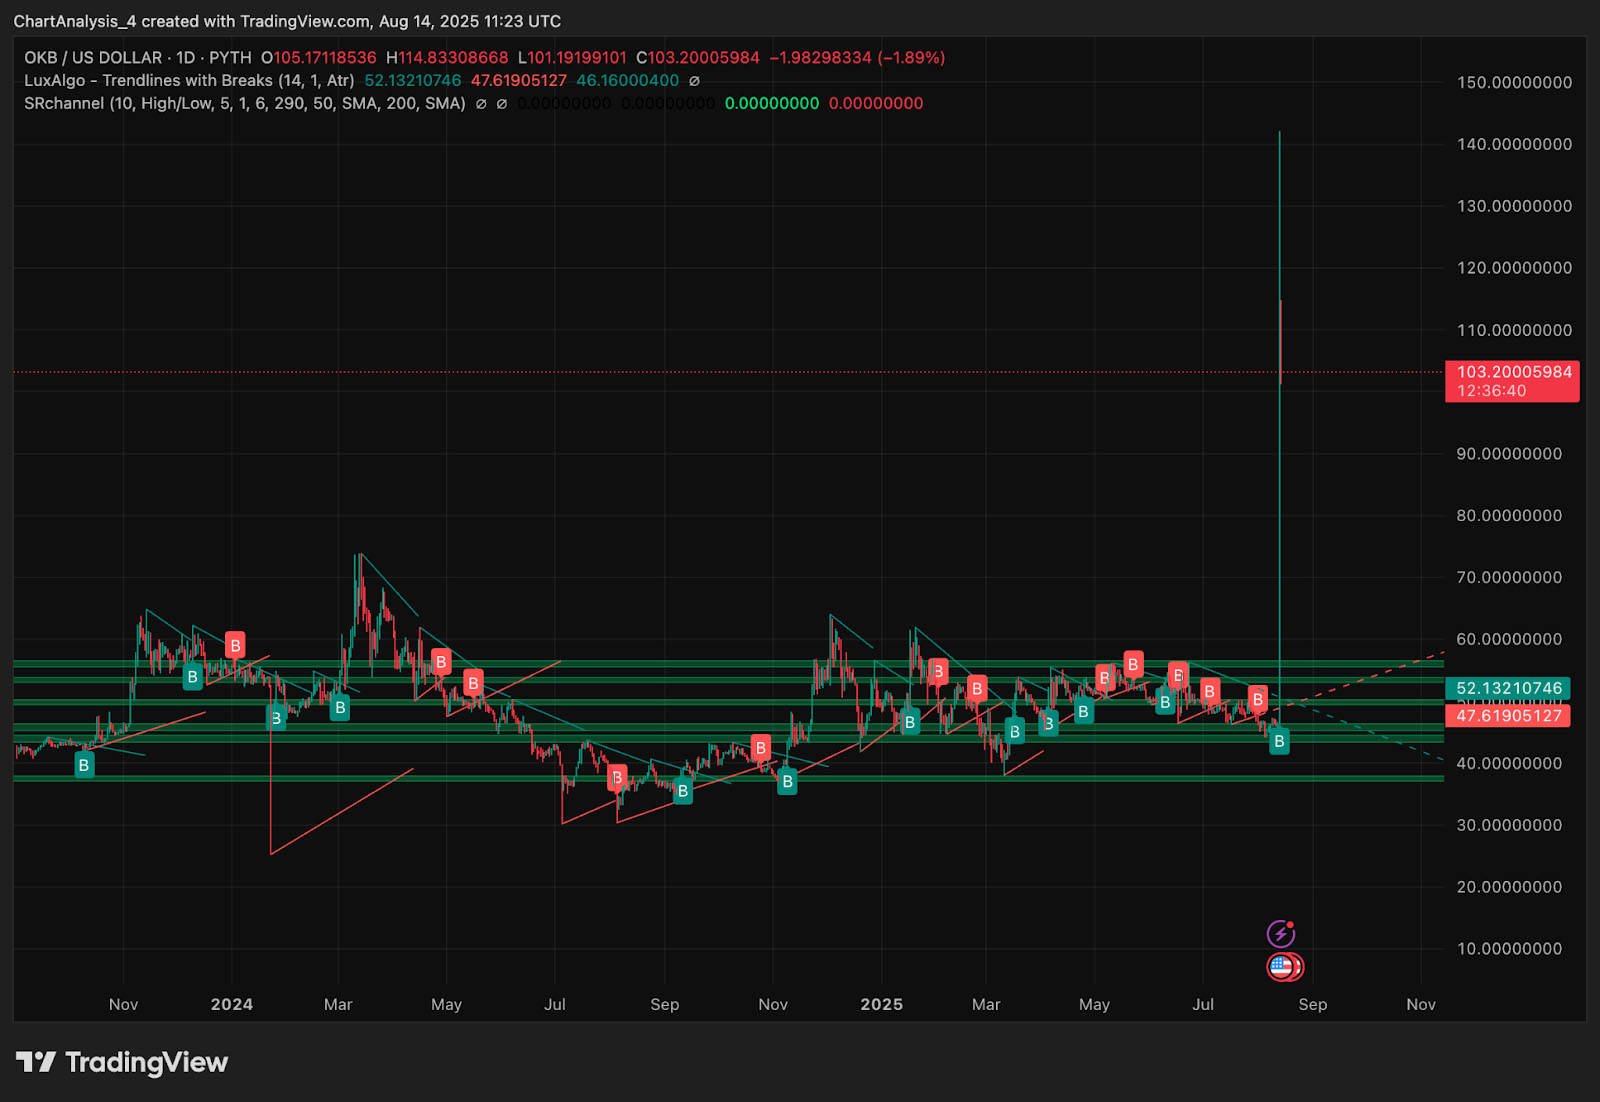Click the OKB / US DOLLAR symbol title
The image size is (1600, 1102).
(x=93, y=58)
